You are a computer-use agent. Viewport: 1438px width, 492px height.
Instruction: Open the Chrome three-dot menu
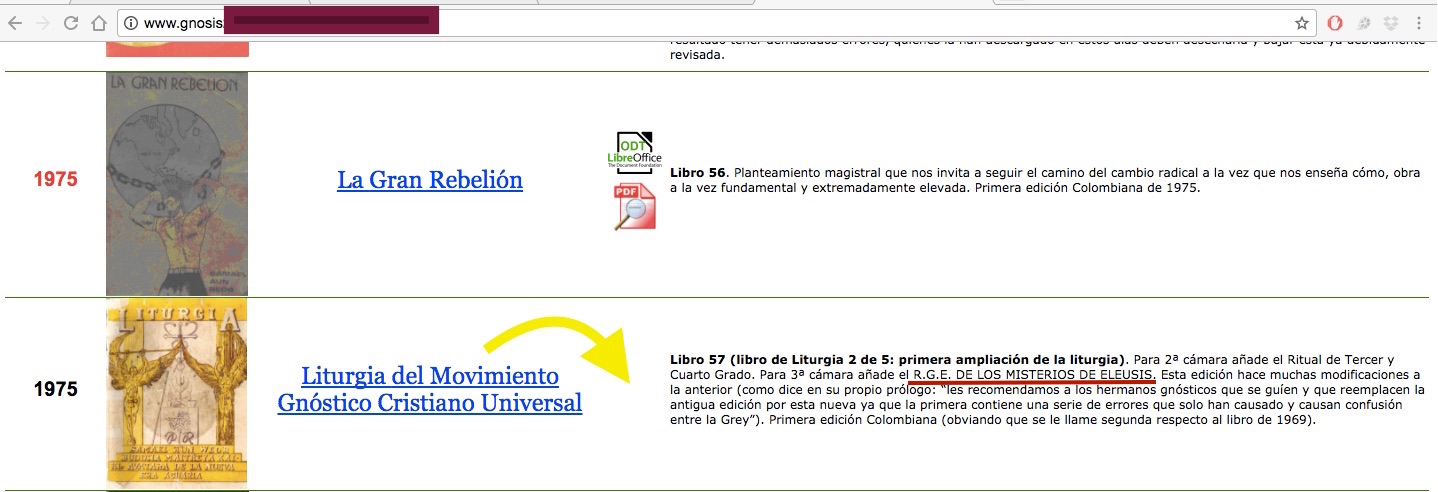[x=1419, y=23]
